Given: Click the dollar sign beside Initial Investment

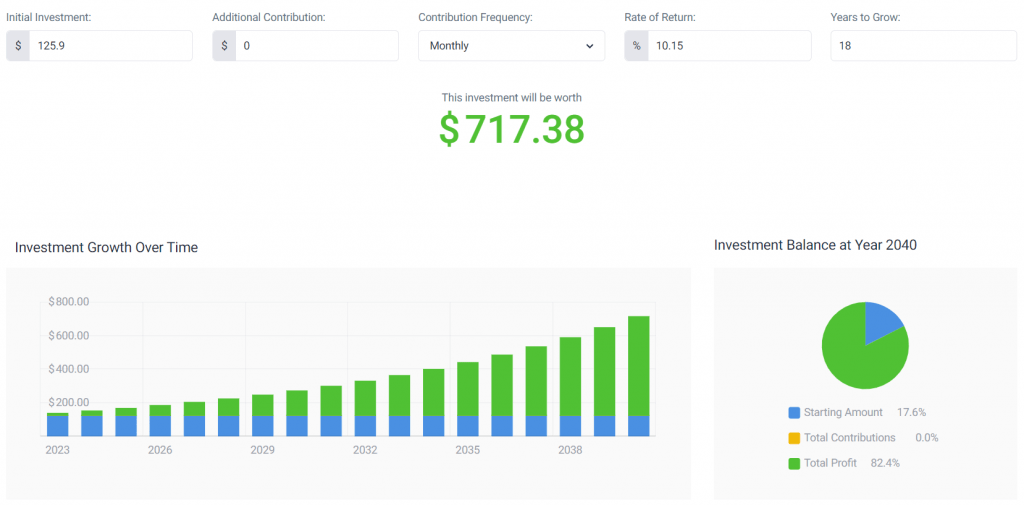Looking at the screenshot, I should tap(18, 46).
